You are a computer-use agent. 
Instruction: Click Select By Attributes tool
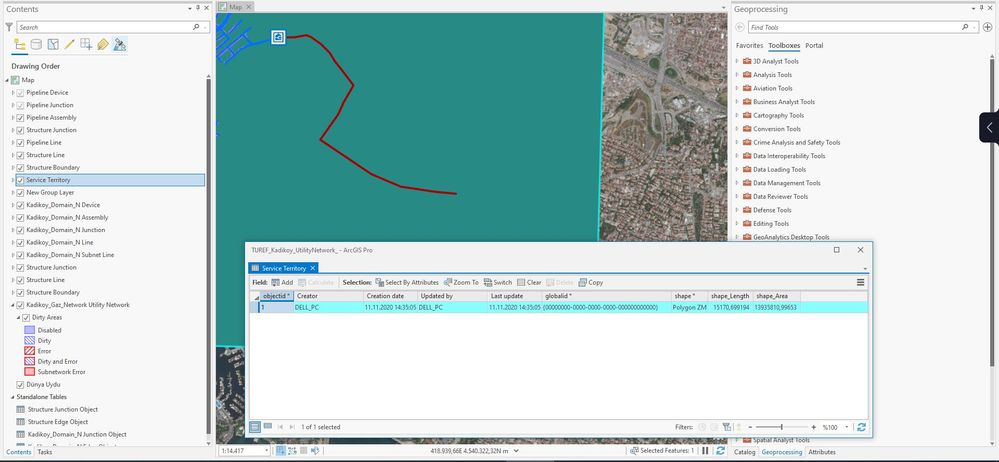tap(406, 282)
